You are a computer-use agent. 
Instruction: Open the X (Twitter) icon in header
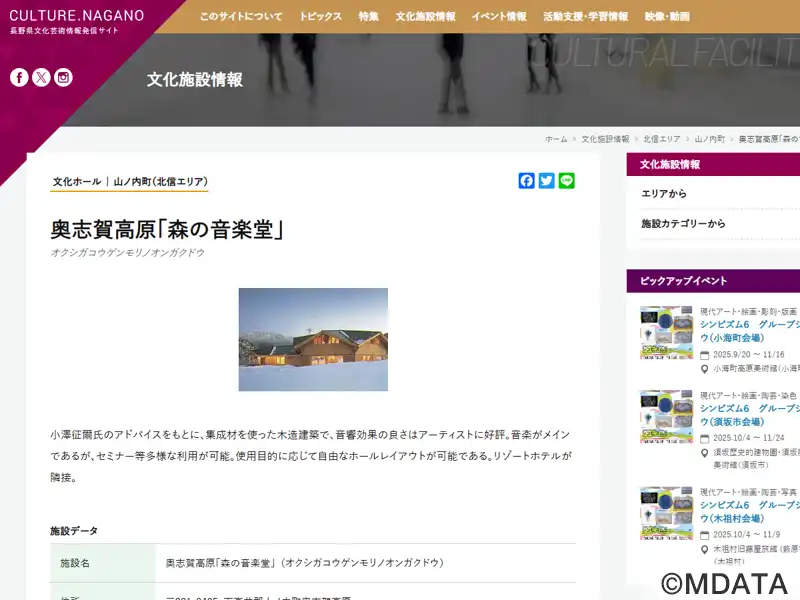[41, 77]
